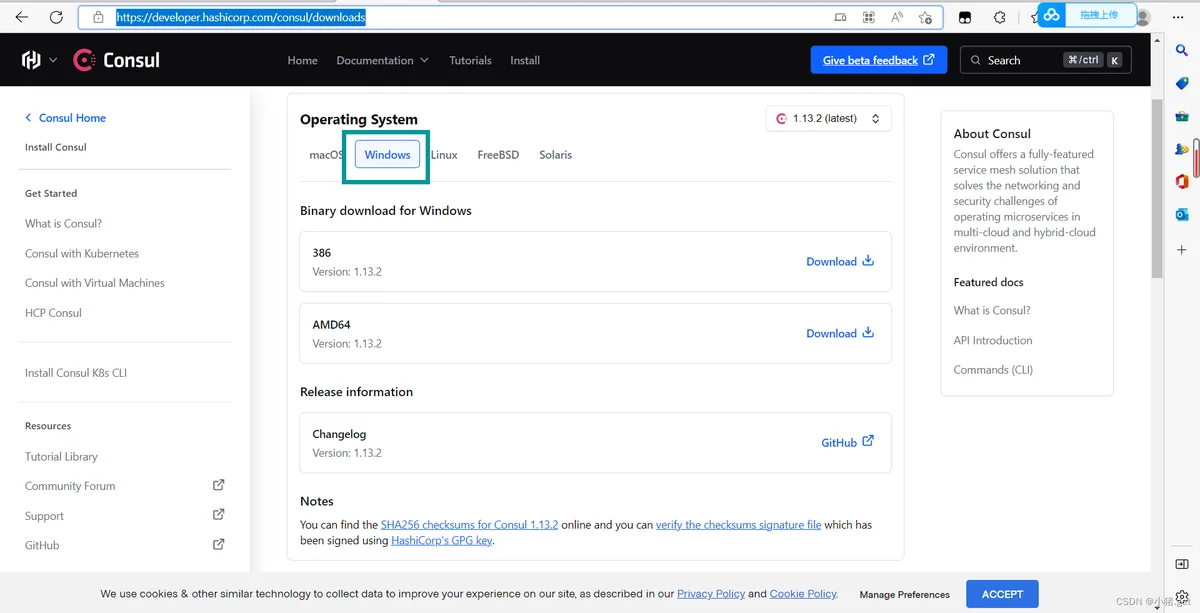This screenshot has height=613, width=1200.
Task: Open browser extensions puzzle icon
Action: click(x=999, y=17)
